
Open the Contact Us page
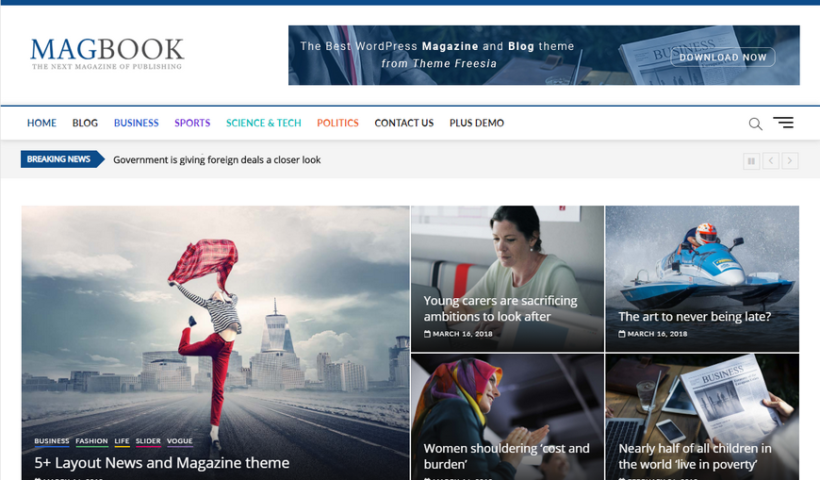coord(404,123)
